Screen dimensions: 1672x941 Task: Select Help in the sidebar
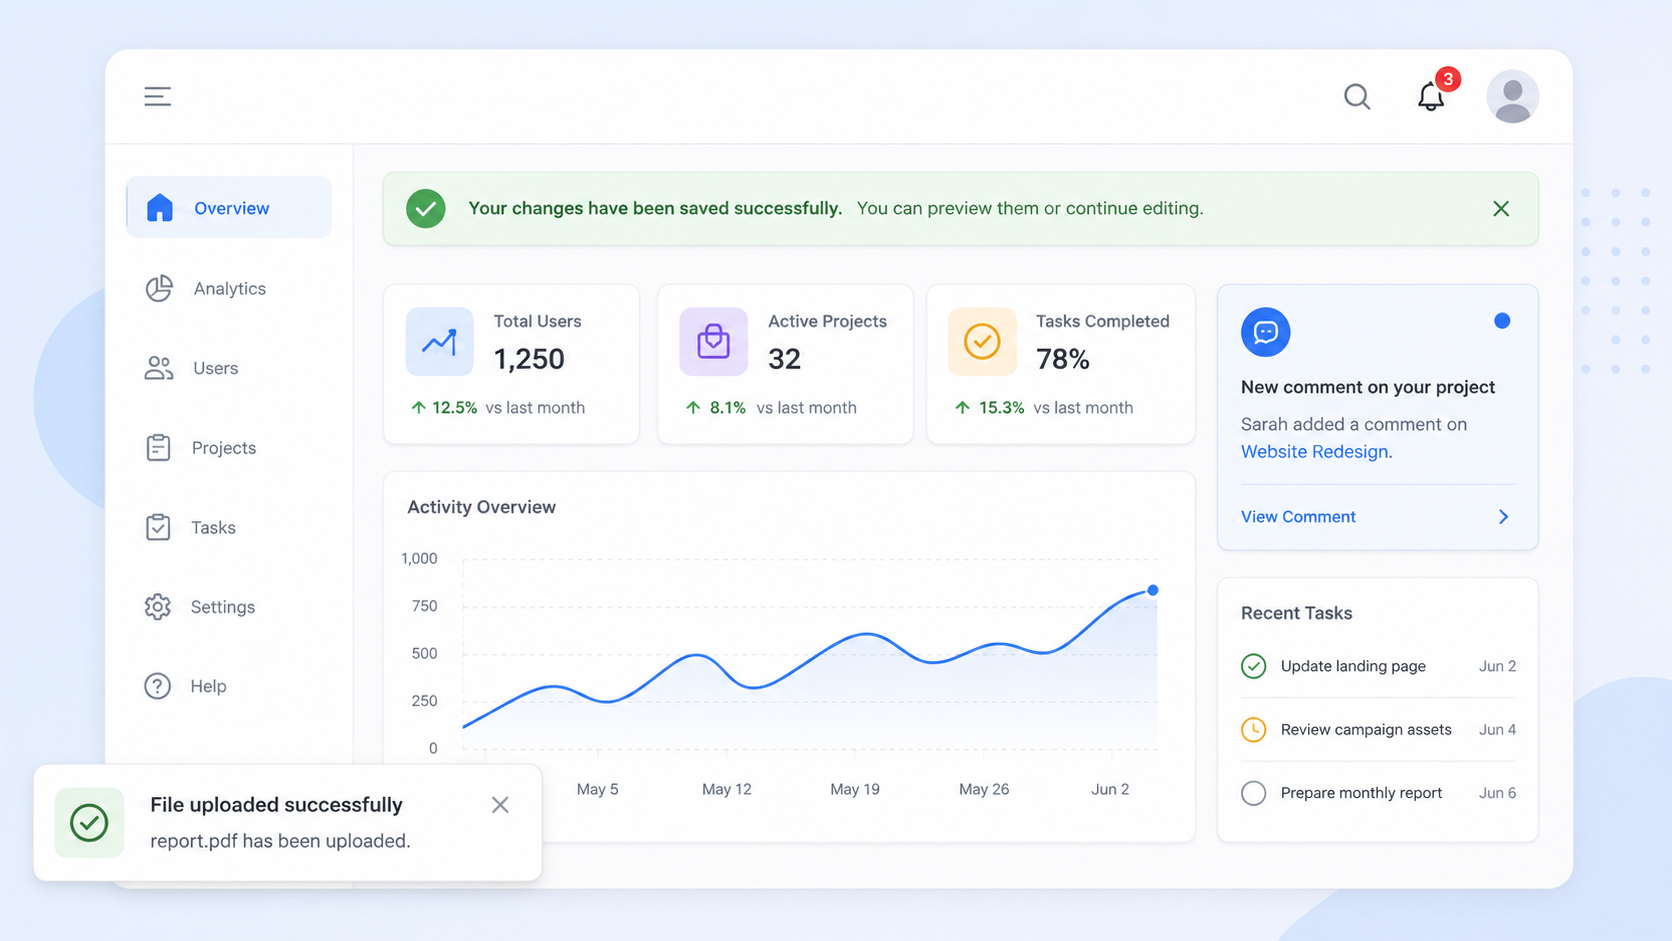coord(229,686)
